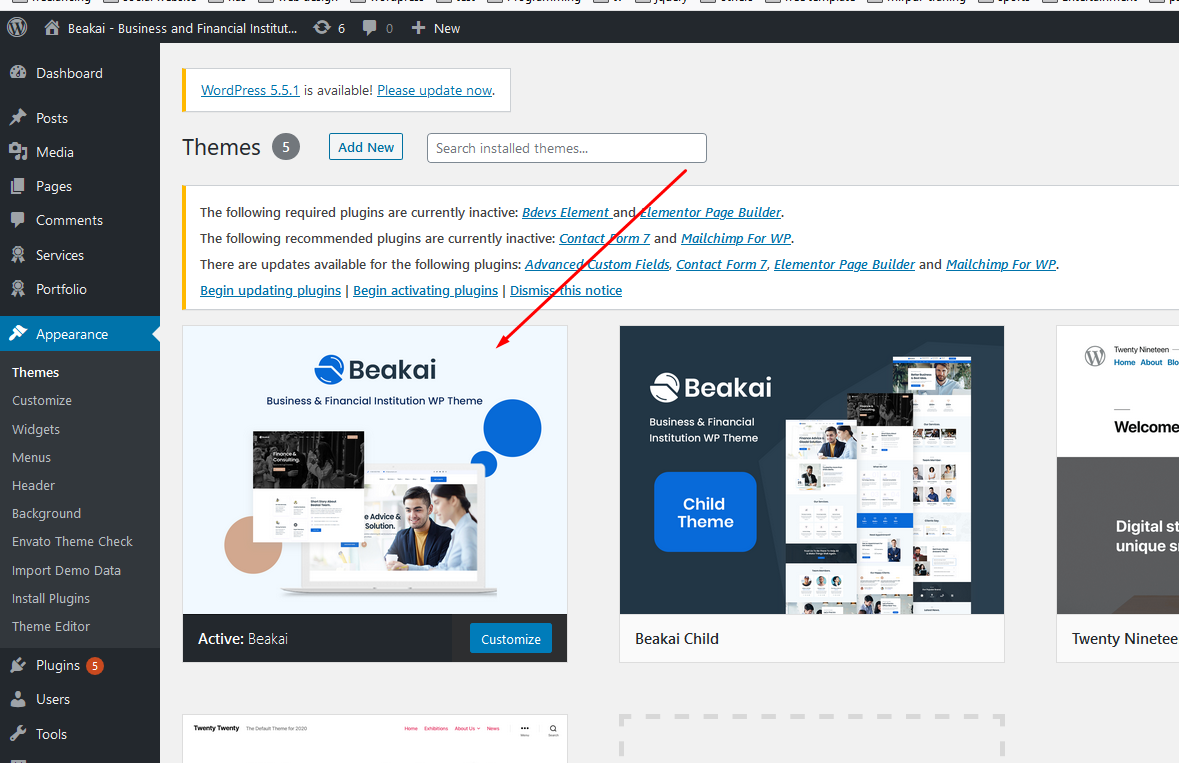Click the Media icon in sidebar
This screenshot has height=763, width=1179.
[x=18, y=152]
